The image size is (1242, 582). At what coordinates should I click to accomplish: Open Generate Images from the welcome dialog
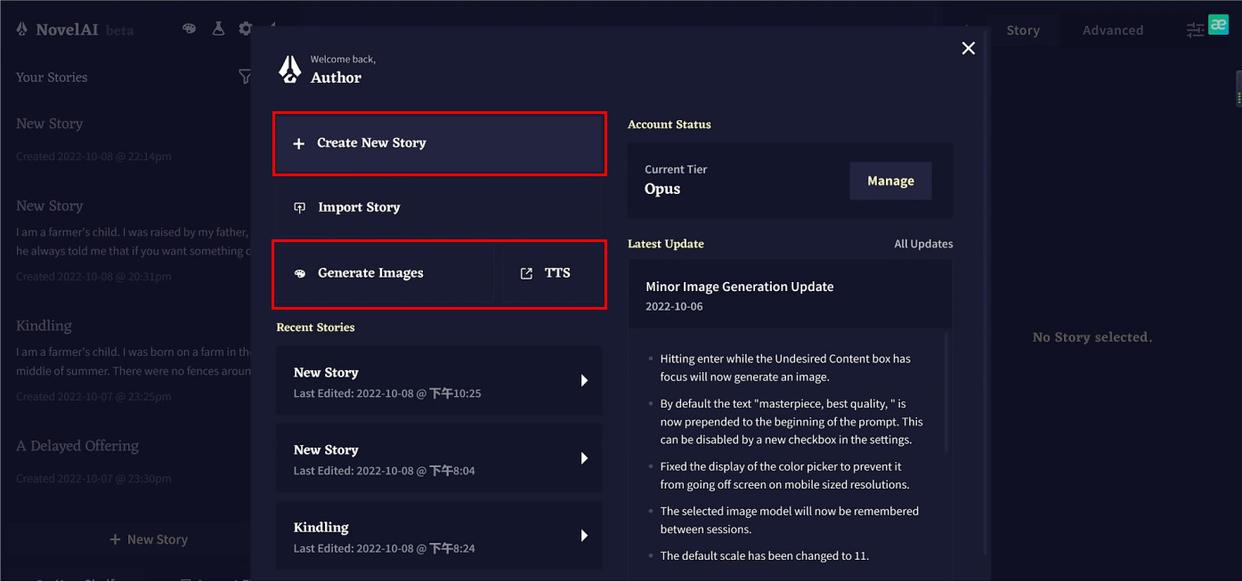tap(385, 273)
